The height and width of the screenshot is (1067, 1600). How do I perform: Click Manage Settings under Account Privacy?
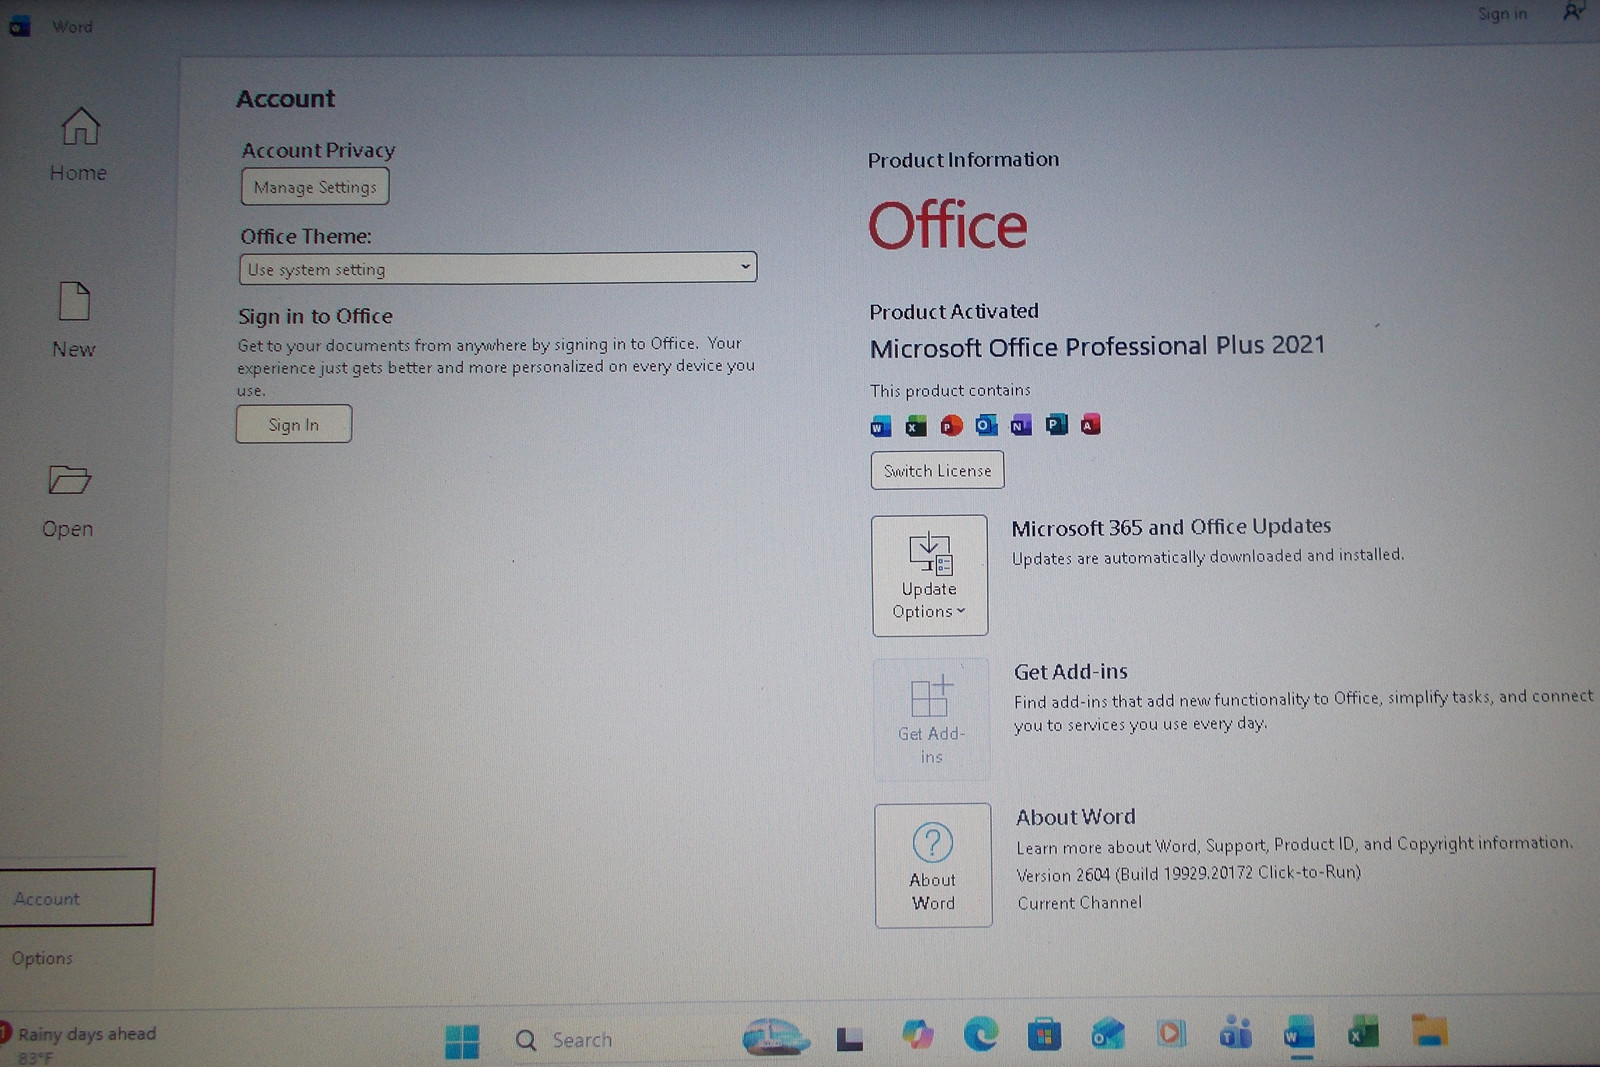click(315, 187)
